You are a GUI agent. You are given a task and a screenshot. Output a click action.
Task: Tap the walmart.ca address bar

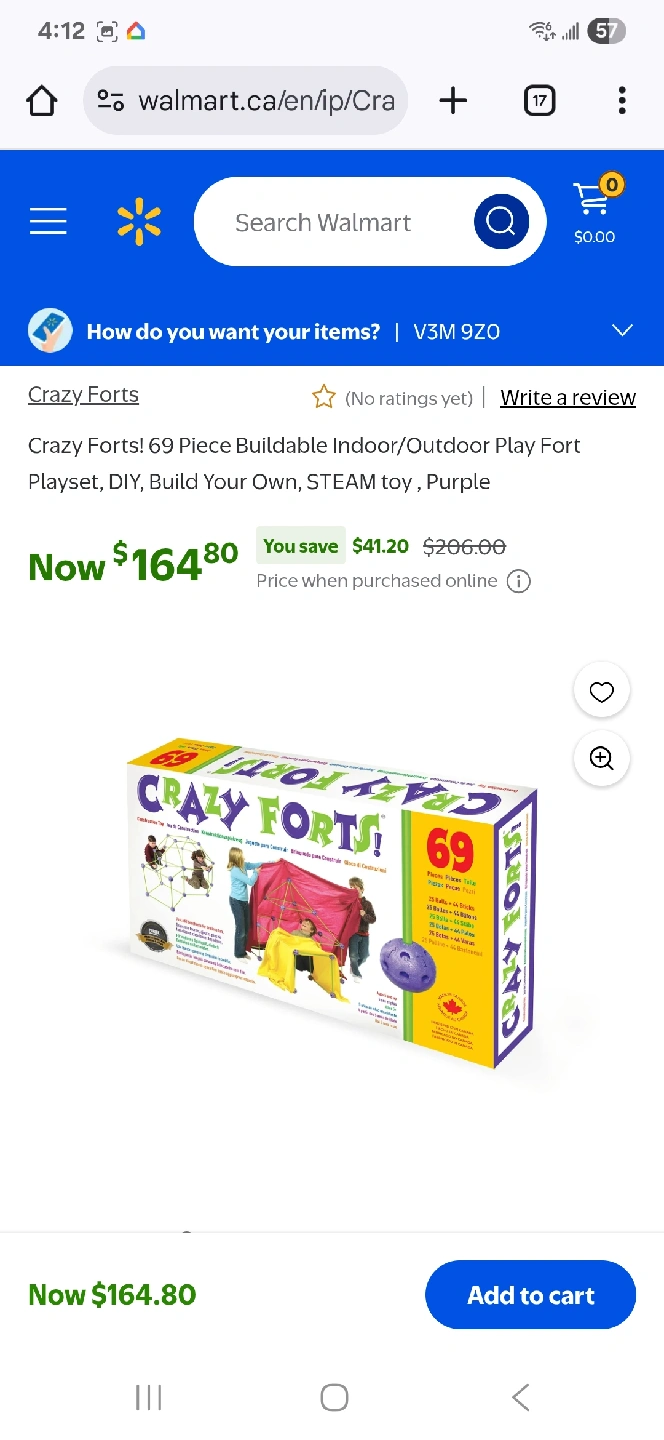click(x=245, y=100)
